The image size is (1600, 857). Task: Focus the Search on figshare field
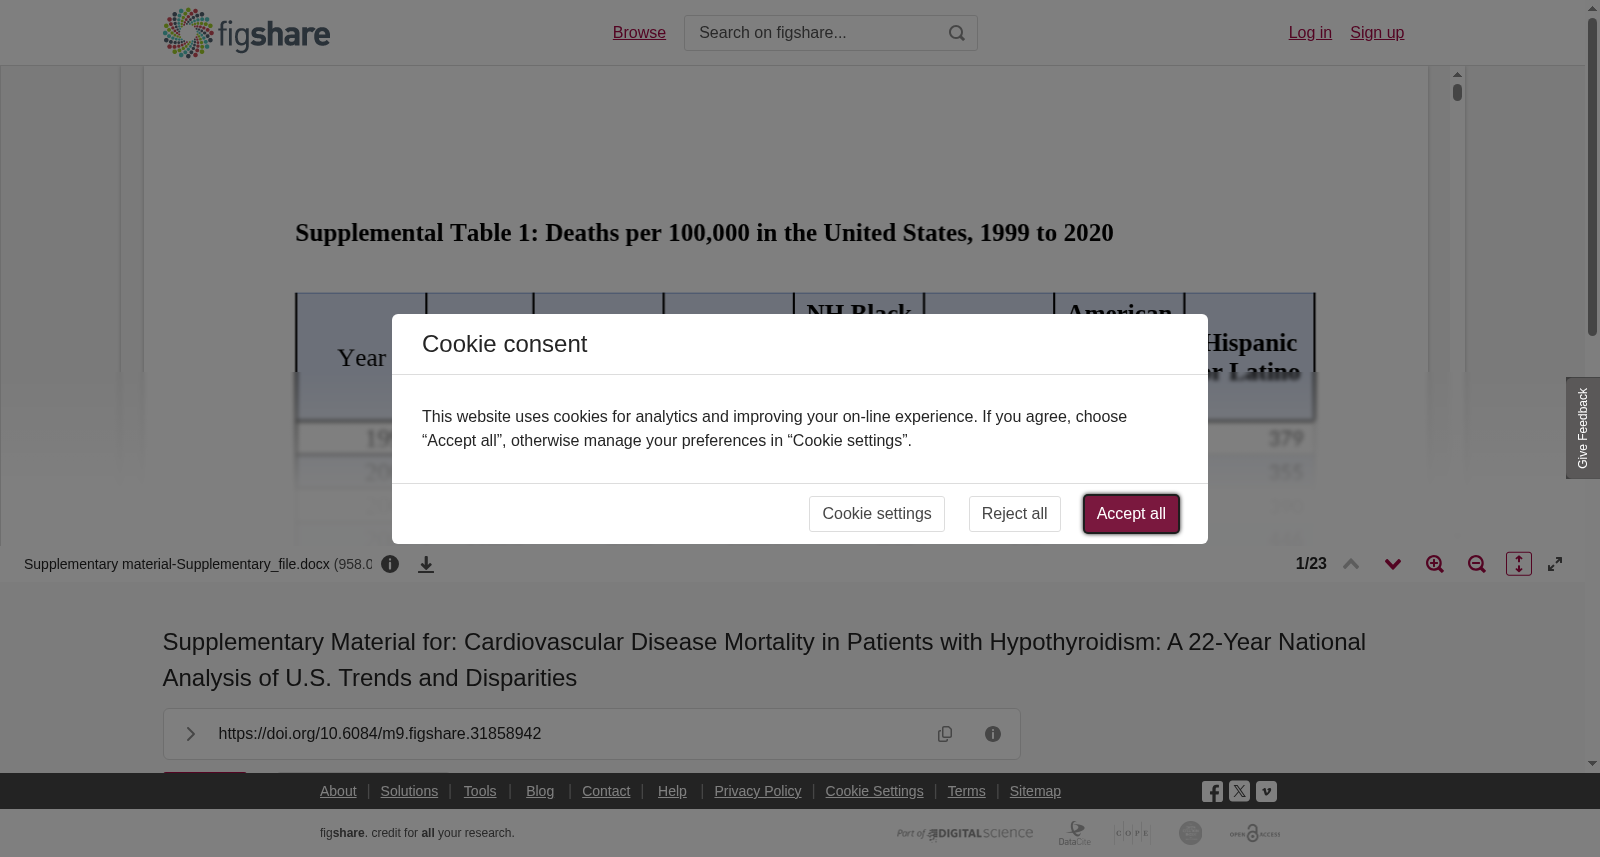tap(817, 33)
